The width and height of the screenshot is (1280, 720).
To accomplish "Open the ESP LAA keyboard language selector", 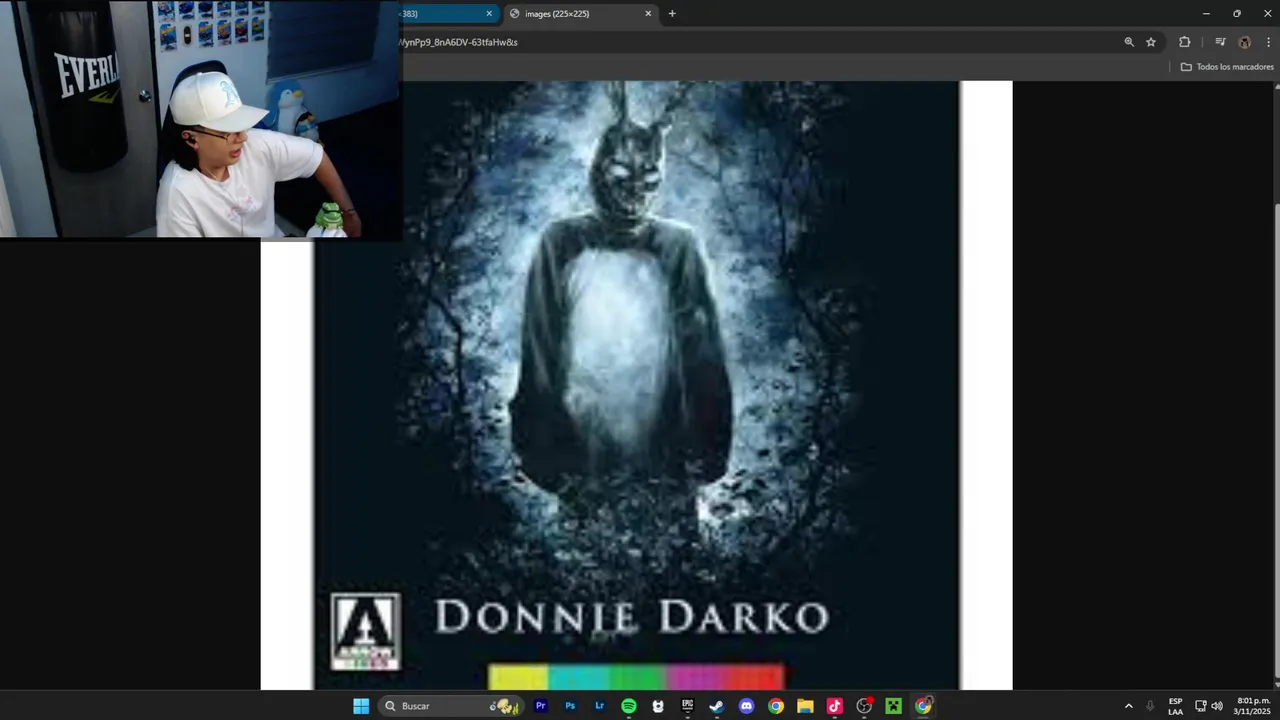I will (1176, 706).
